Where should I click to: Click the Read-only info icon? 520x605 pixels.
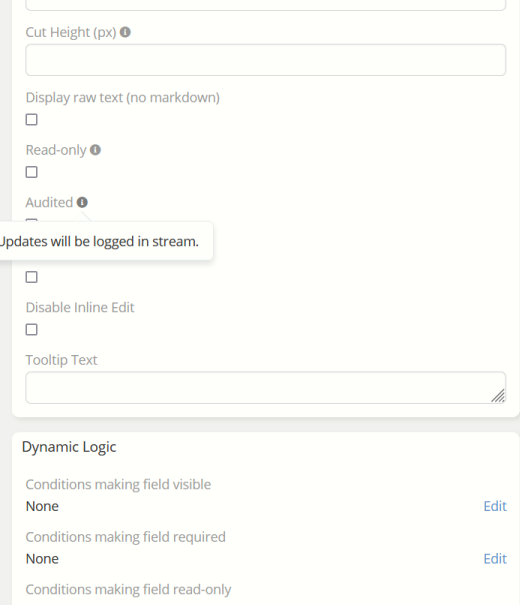pyautogui.click(x=95, y=150)
